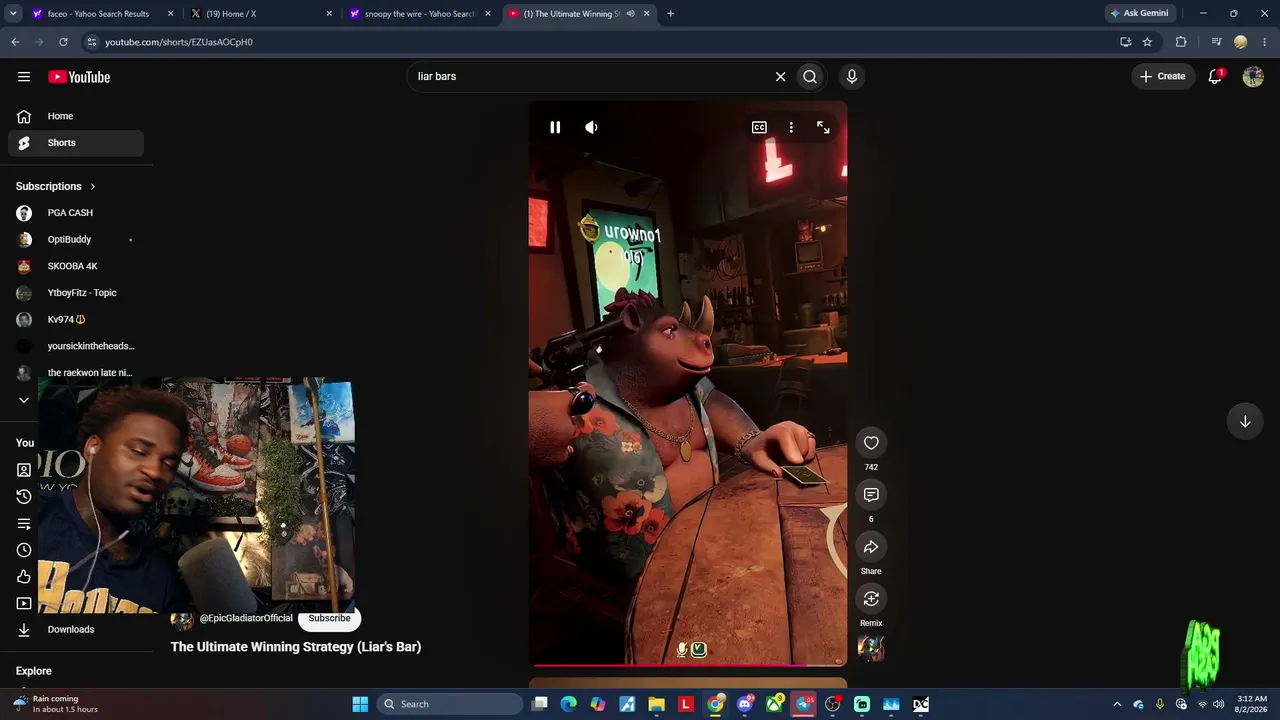Open comments for the Short
This screenshot has width=1280, height=720.
tap(871, 495)
